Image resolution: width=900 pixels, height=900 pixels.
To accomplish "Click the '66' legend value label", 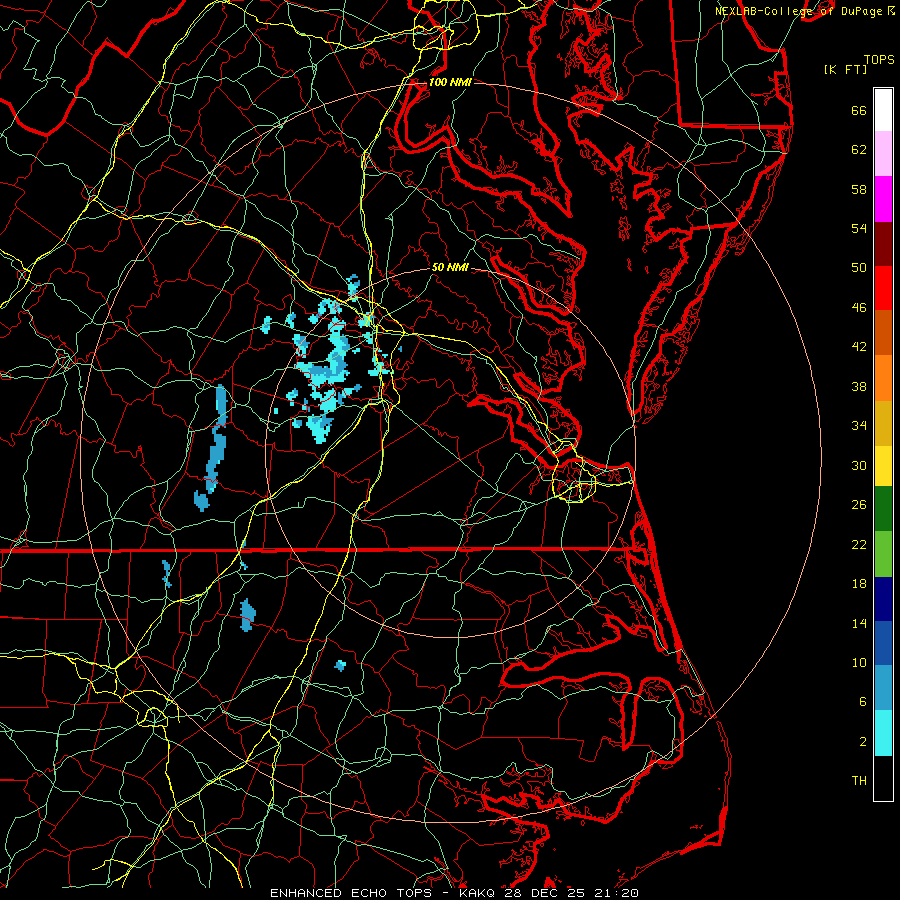I will 859,111.
